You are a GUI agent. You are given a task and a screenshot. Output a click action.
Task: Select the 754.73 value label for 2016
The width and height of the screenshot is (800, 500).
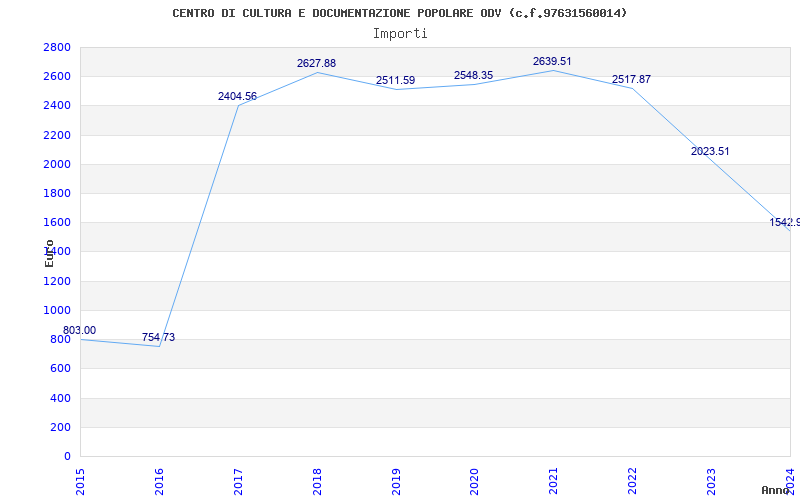pos(158,337)
